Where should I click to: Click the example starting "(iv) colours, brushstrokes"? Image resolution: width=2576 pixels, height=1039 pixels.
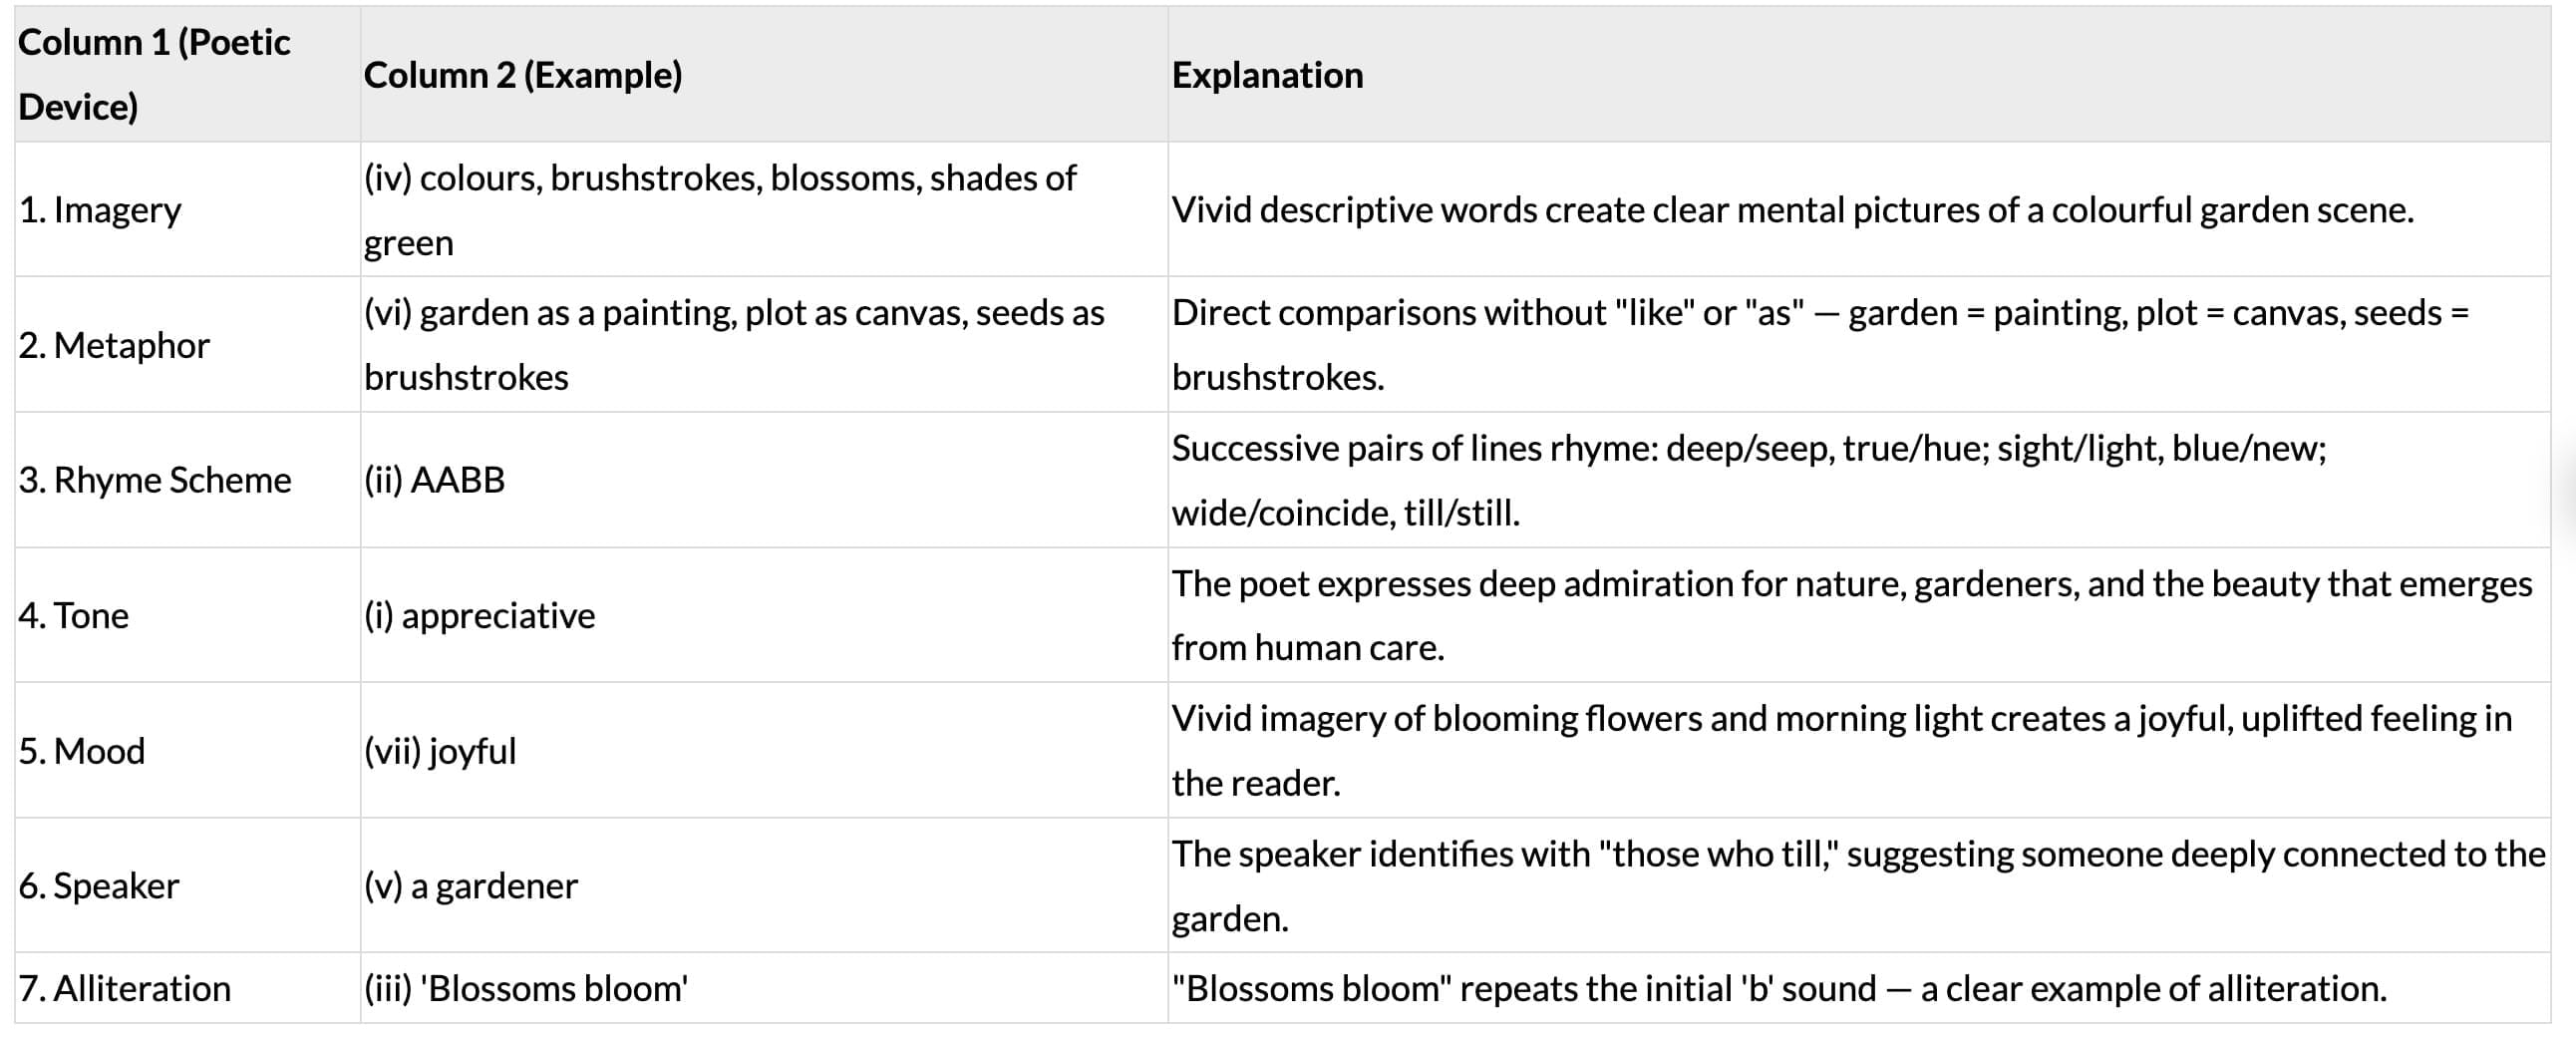coord(720,210)
